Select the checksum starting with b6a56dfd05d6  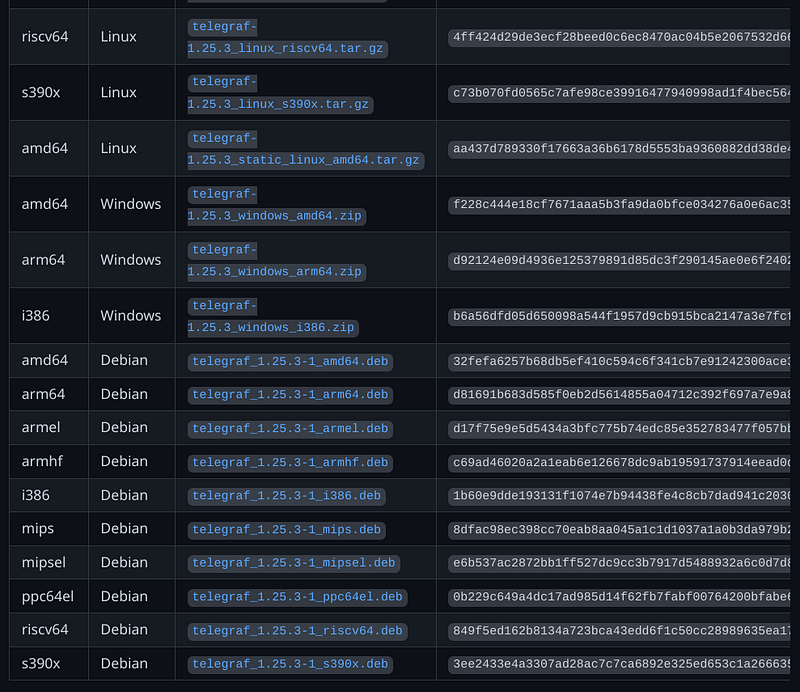click(619, 316)
